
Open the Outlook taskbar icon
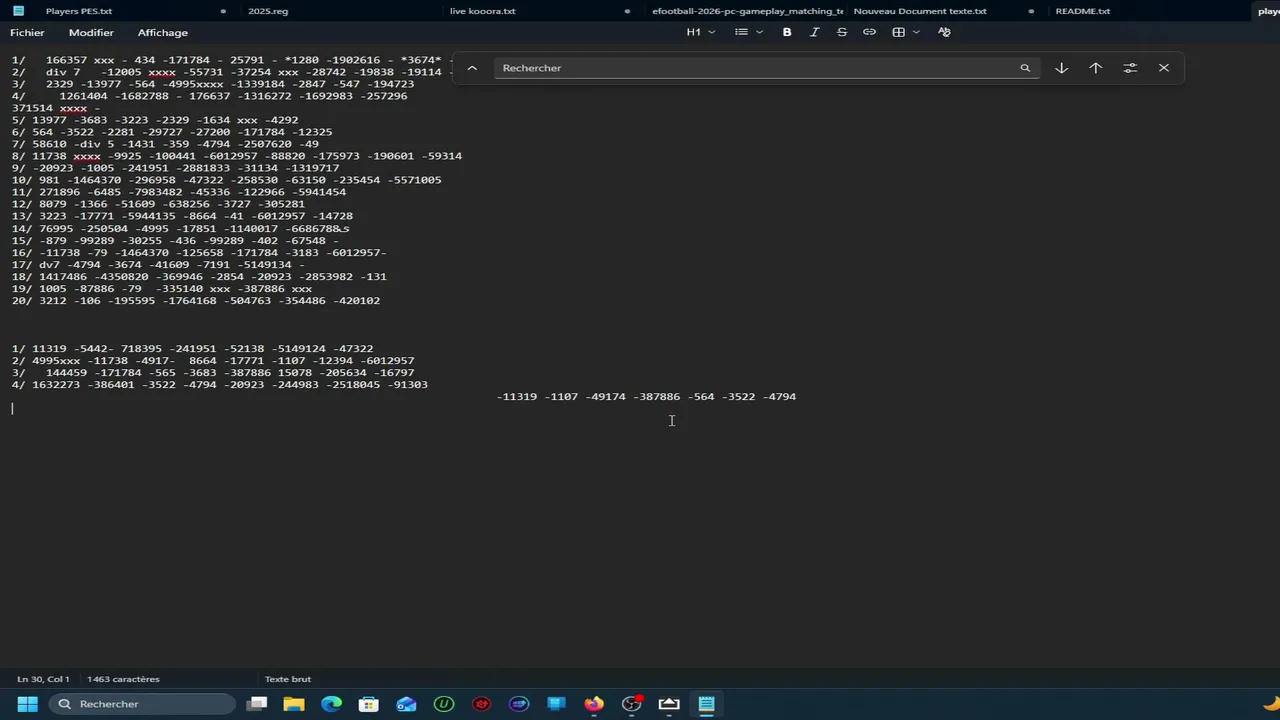point(406,704)
